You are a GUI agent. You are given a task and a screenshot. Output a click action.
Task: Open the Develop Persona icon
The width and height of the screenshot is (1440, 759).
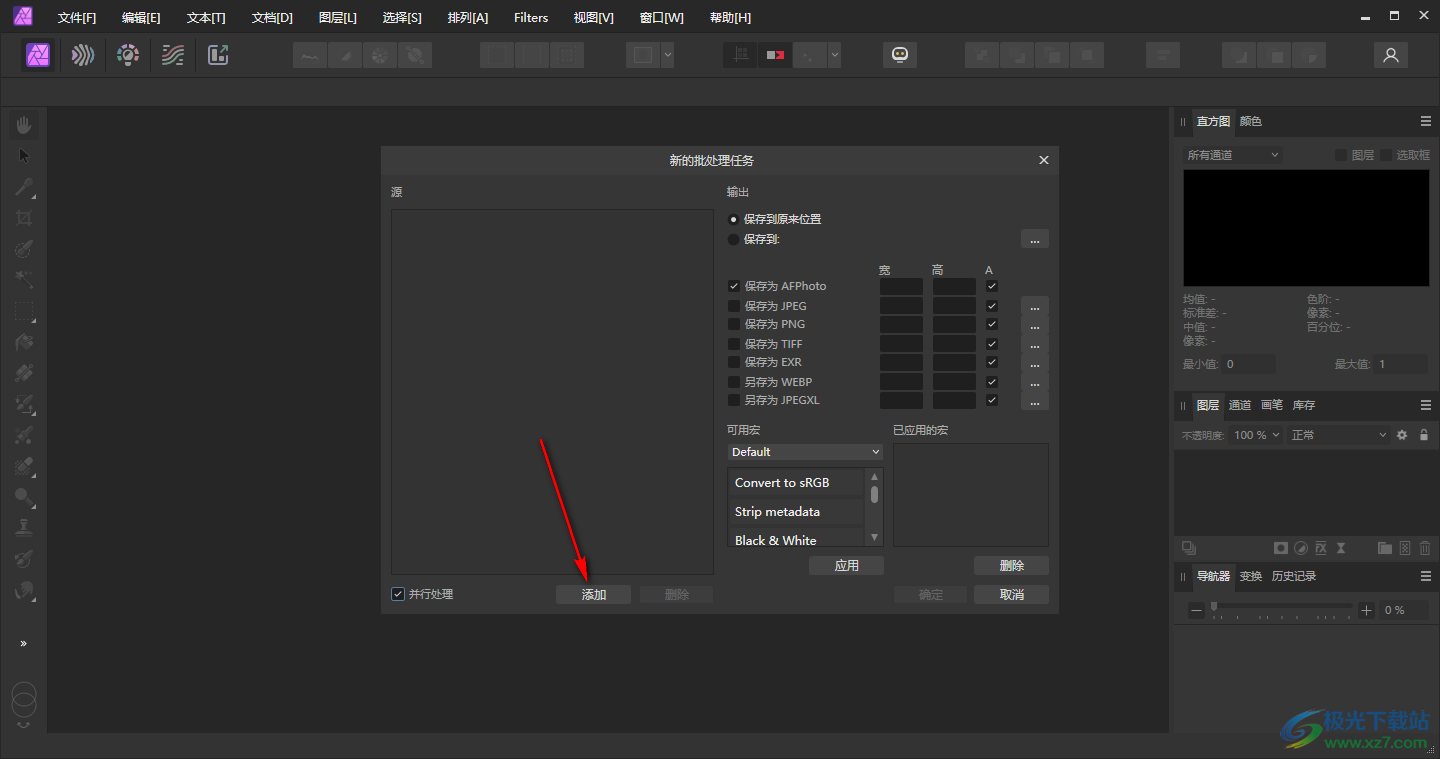click(128, 55)
